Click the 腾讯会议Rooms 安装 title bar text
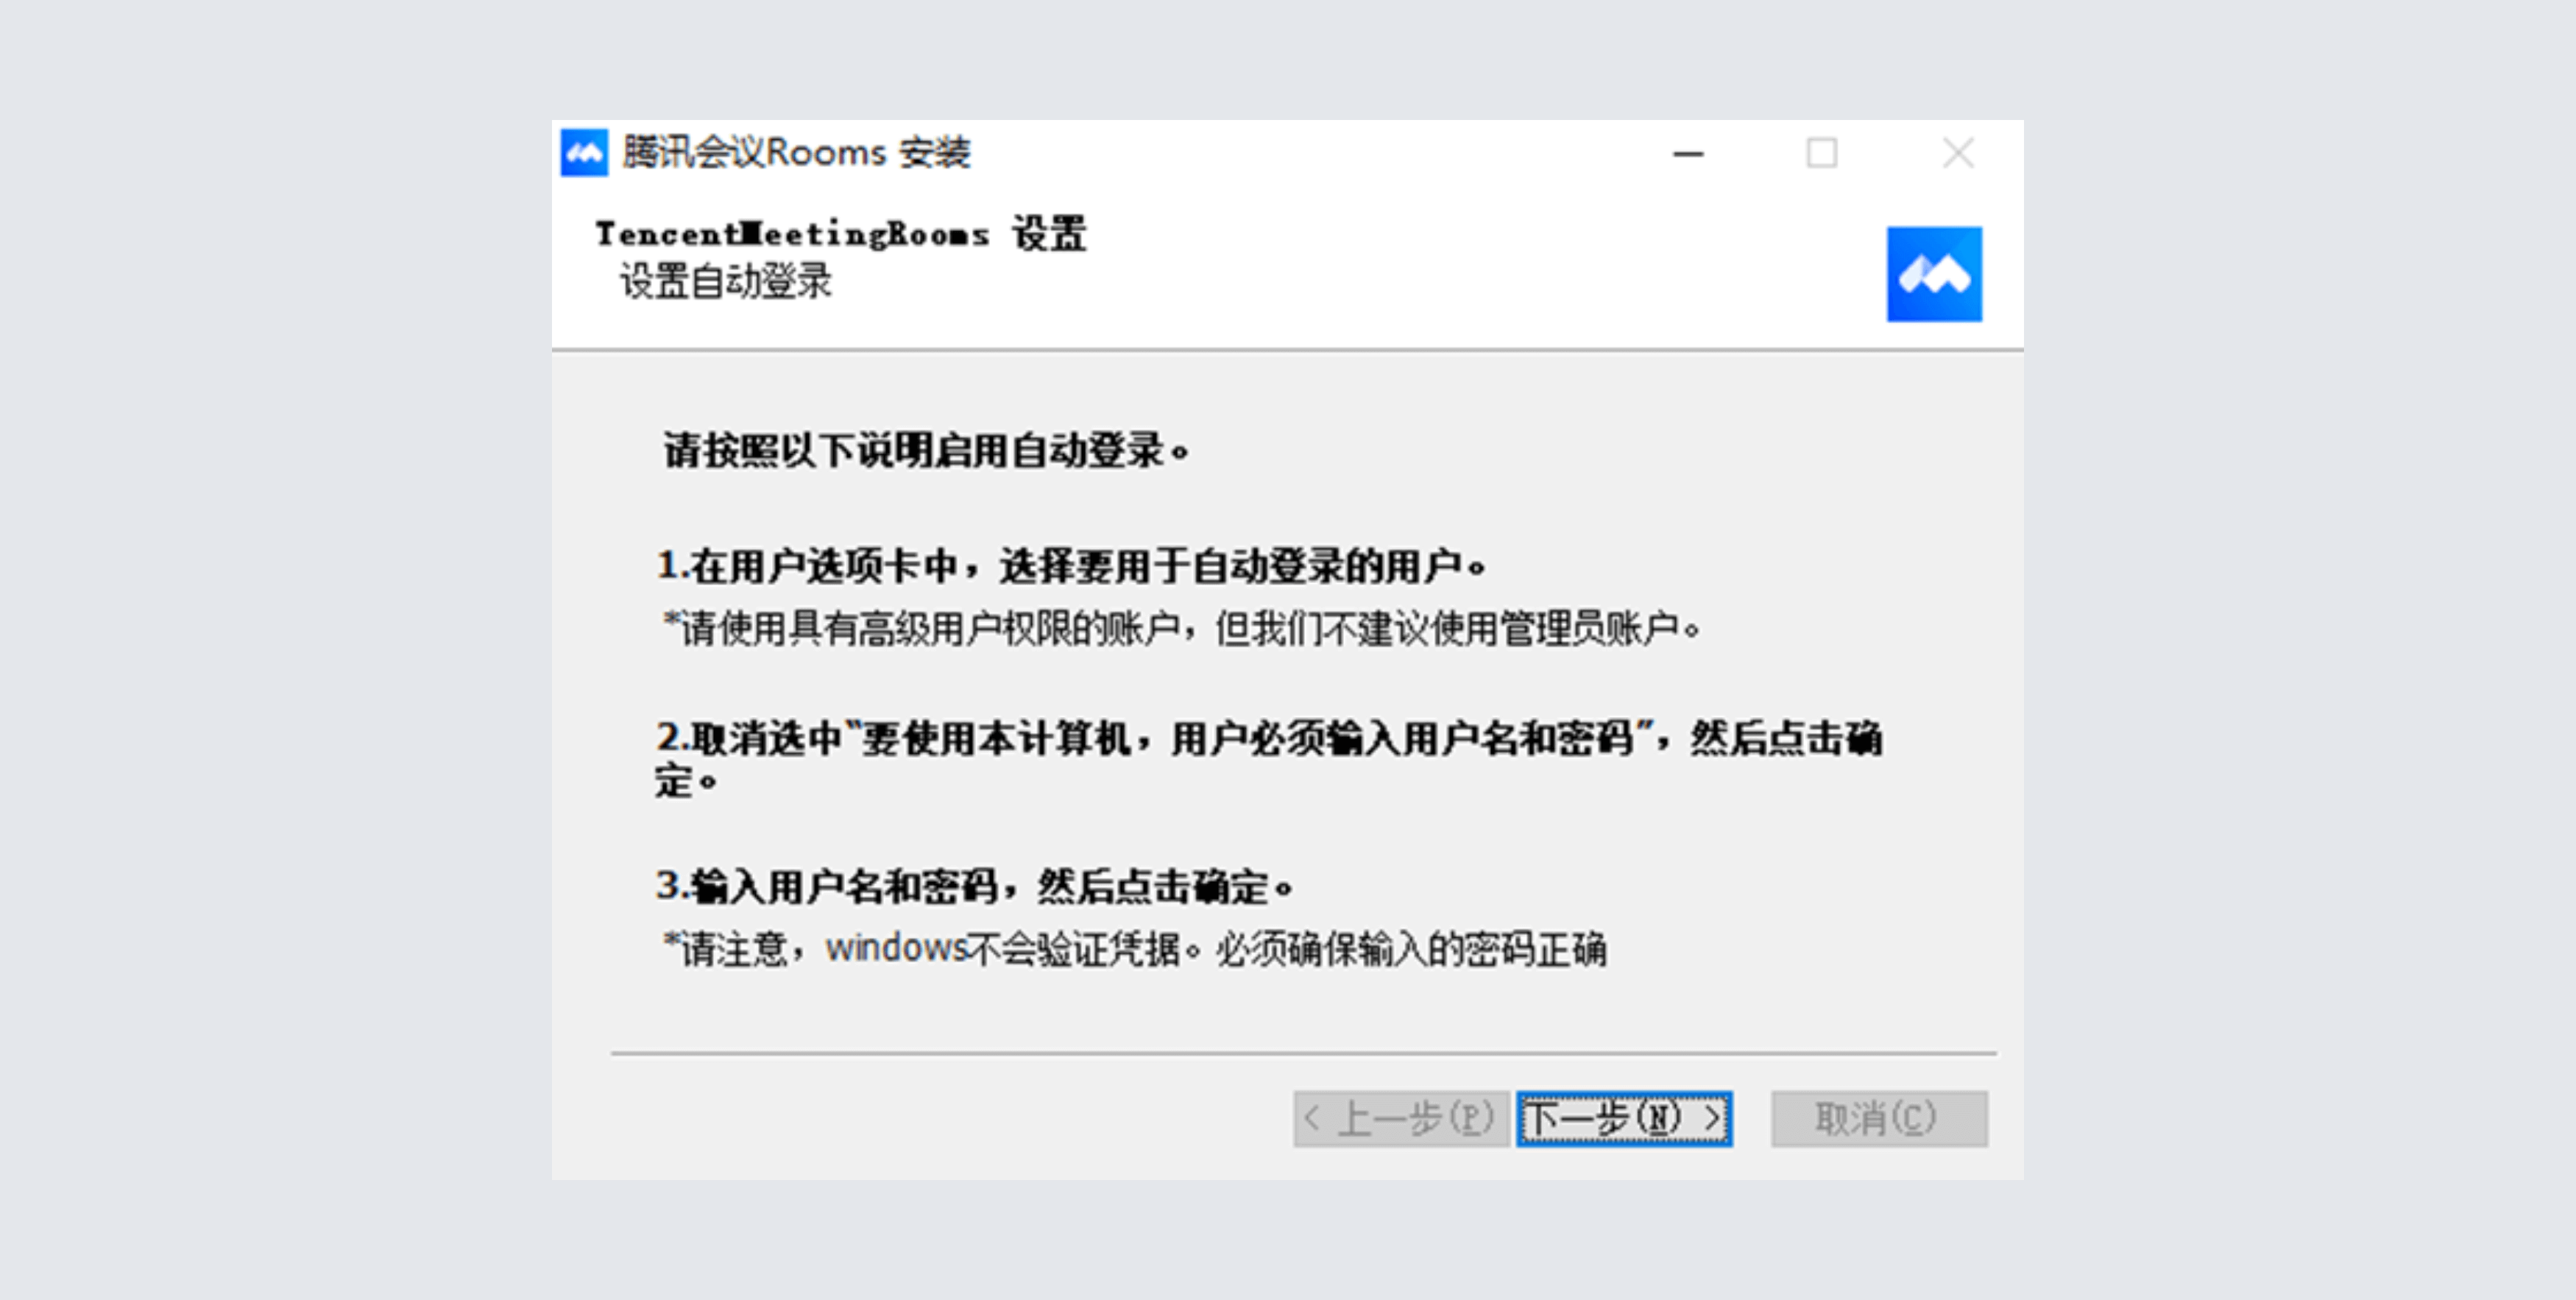 click(x=796, y=153)
